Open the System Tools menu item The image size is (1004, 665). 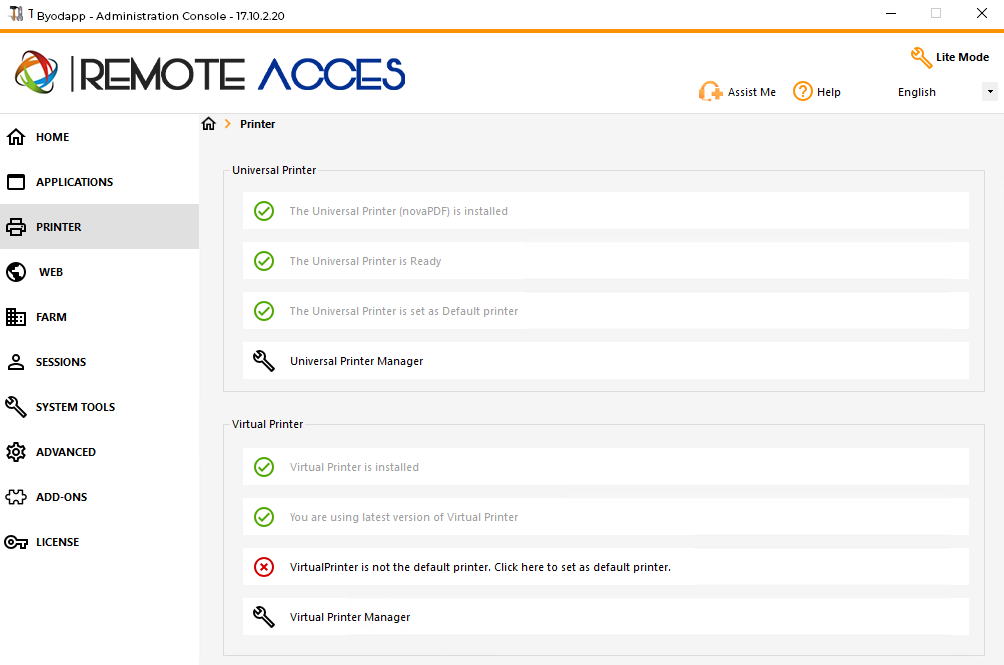pyautogui.click(x=75, y=407)
